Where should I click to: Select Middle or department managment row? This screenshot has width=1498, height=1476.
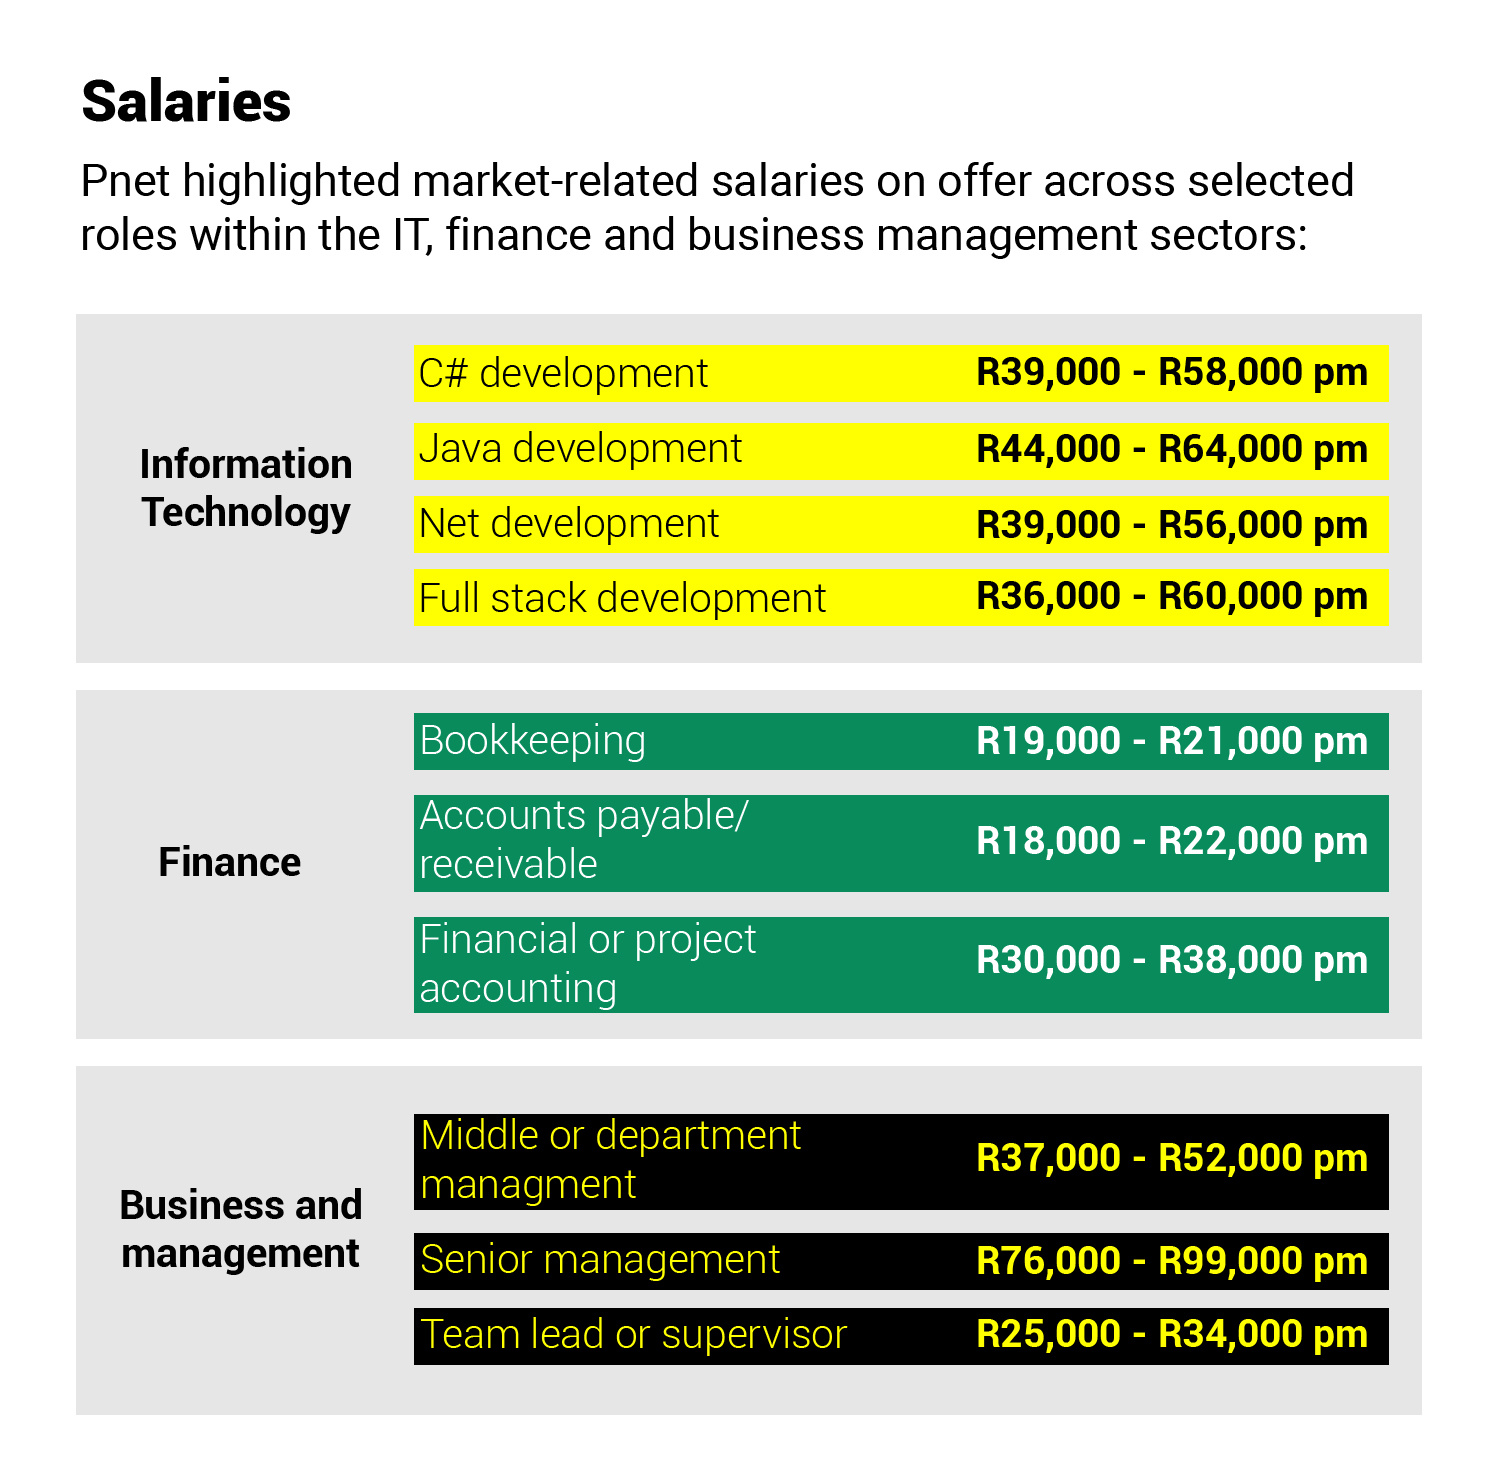901,1162
